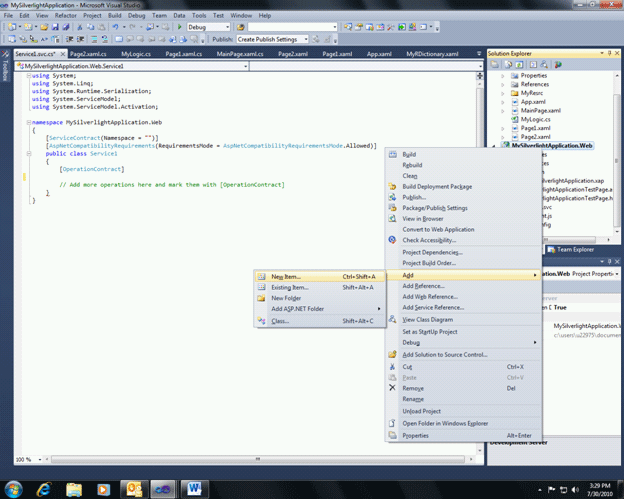This screenshot has width=624, height=499.
Task: Click the Build Deployment Package icon
Action: point(393,186)
